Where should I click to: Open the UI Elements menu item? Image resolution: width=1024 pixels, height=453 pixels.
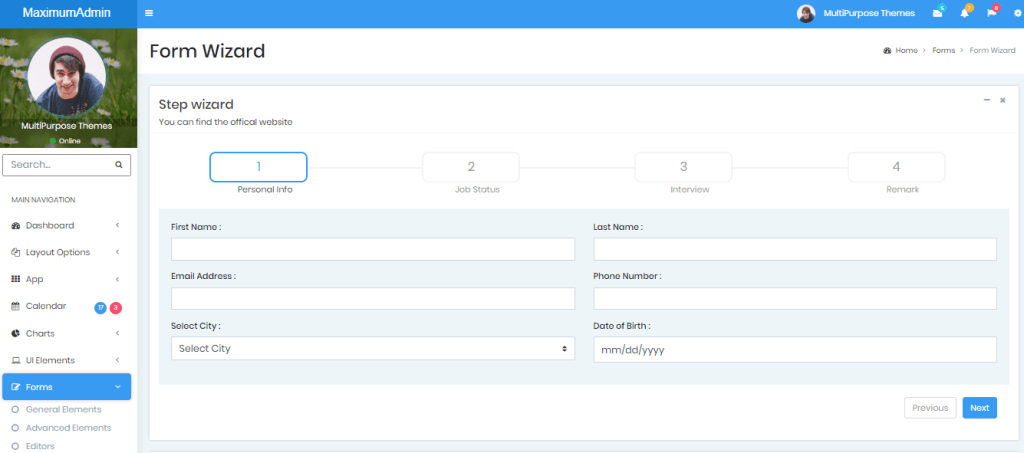pos(67,360)
